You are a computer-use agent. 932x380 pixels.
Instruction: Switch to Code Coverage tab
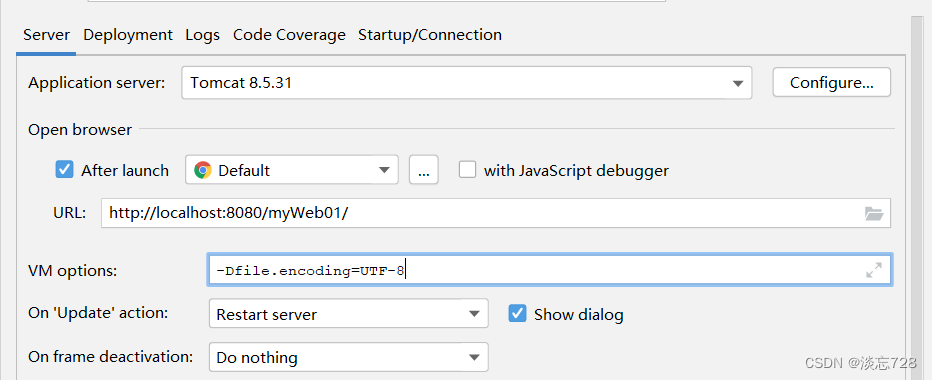pyautogui.click(x=289, y=35)
